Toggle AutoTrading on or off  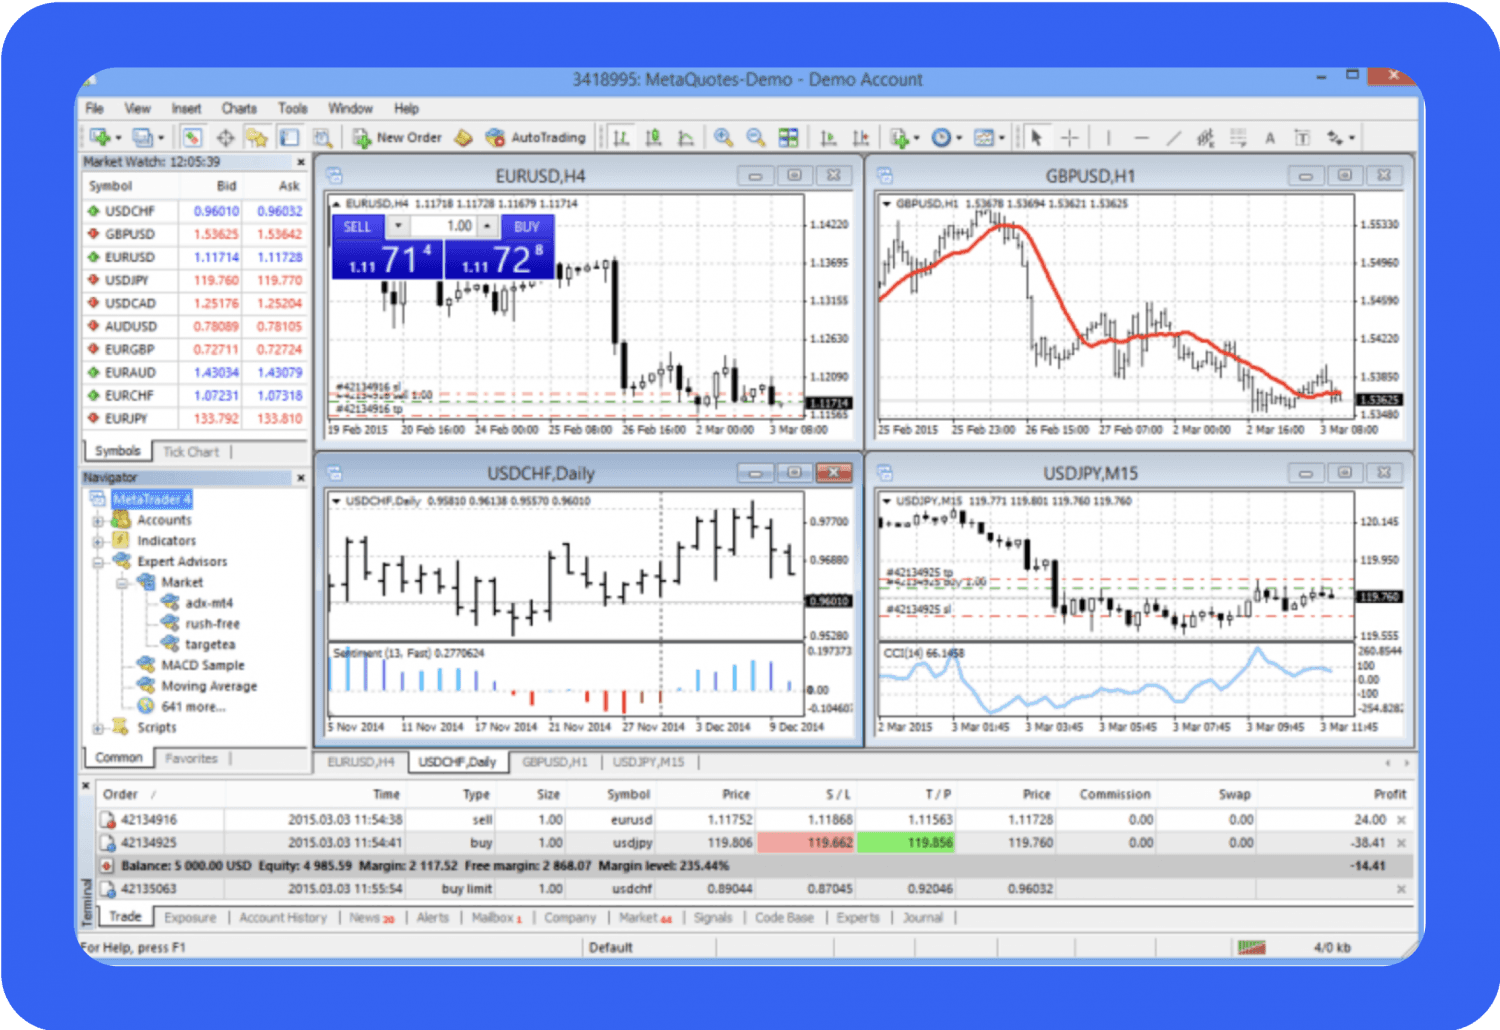[x=535, y=137]
